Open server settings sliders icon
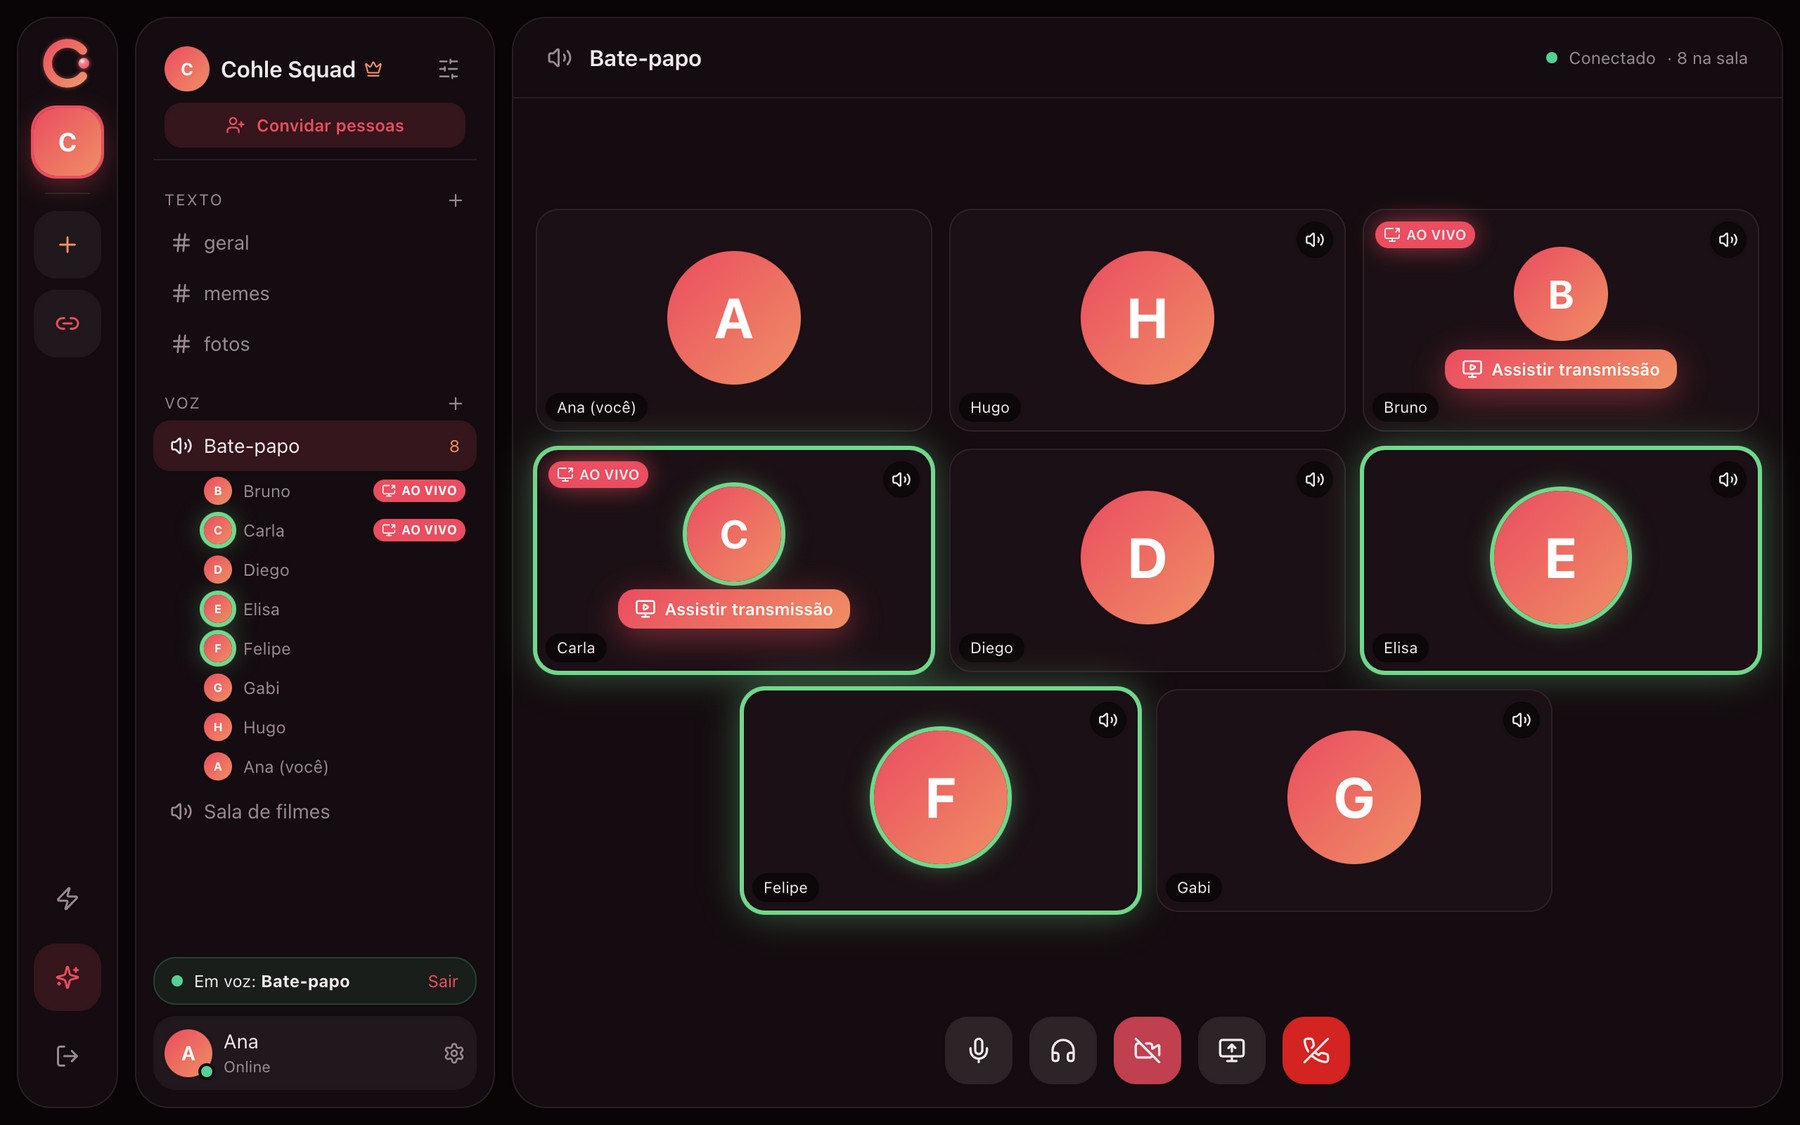 click(448, 69)
